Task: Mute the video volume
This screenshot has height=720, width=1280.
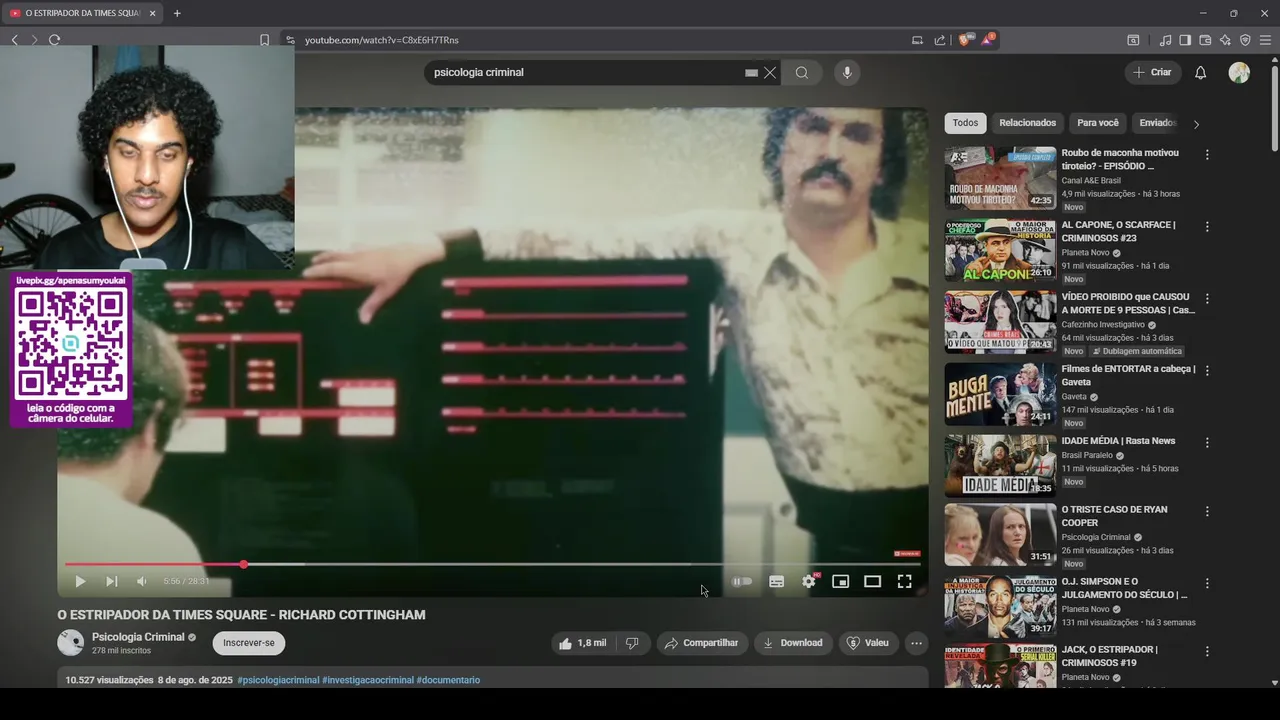Action: [142, 581]
